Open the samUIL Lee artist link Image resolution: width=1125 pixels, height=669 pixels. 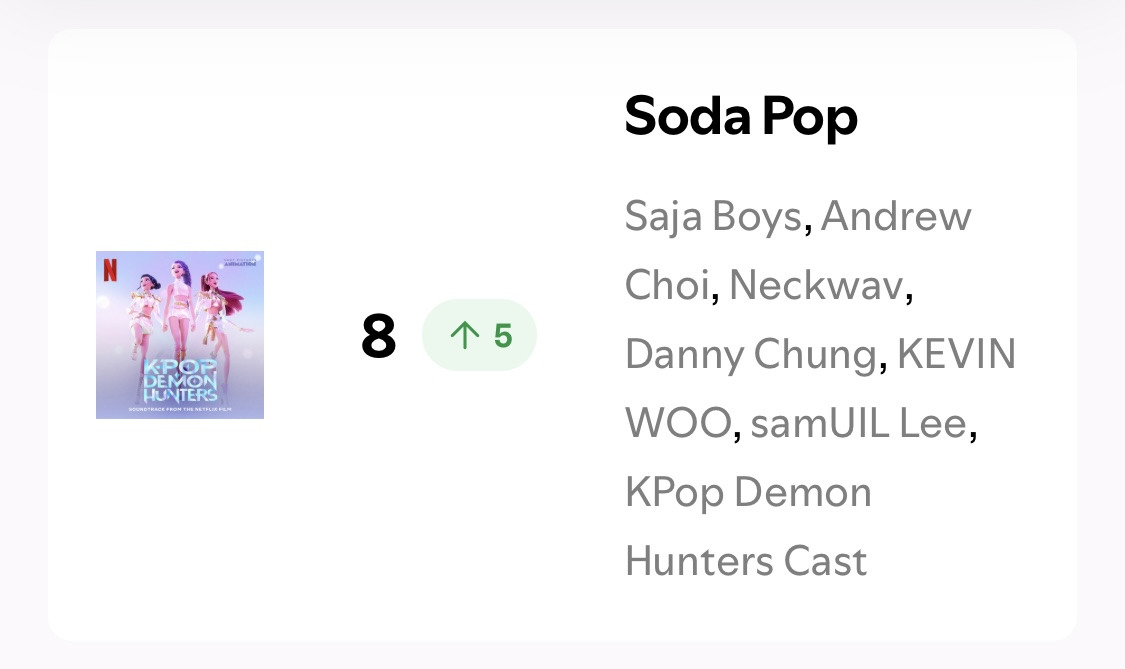pos(858,423)
